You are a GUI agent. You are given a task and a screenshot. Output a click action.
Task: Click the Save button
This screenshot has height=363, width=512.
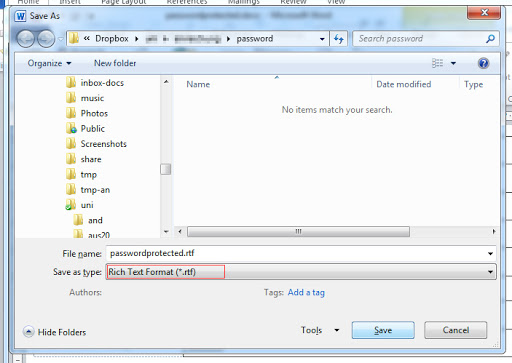click(383, 330)
